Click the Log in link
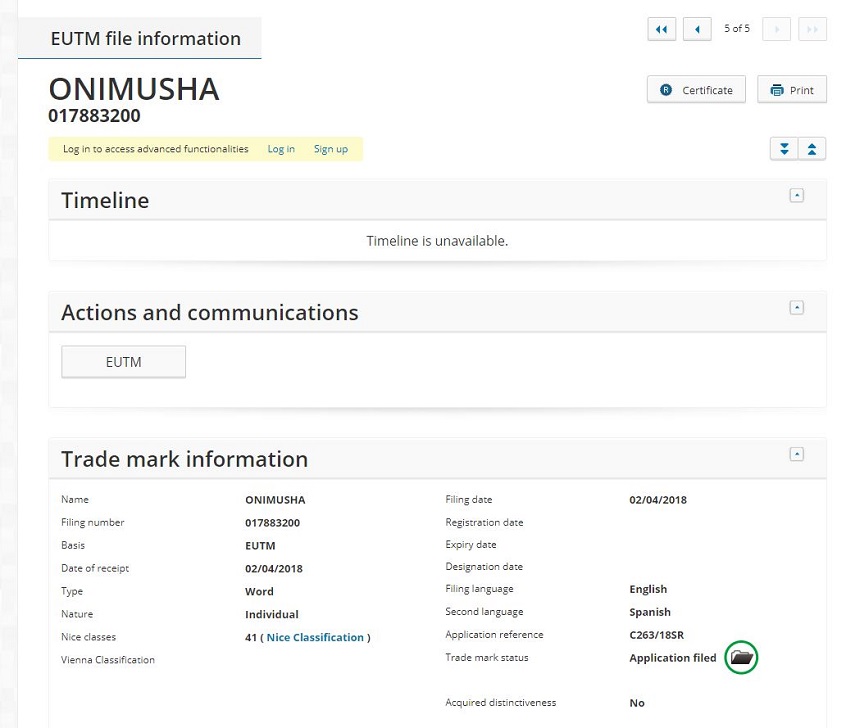This screenshot has height=728, width=846. click(x=281, y=149)
